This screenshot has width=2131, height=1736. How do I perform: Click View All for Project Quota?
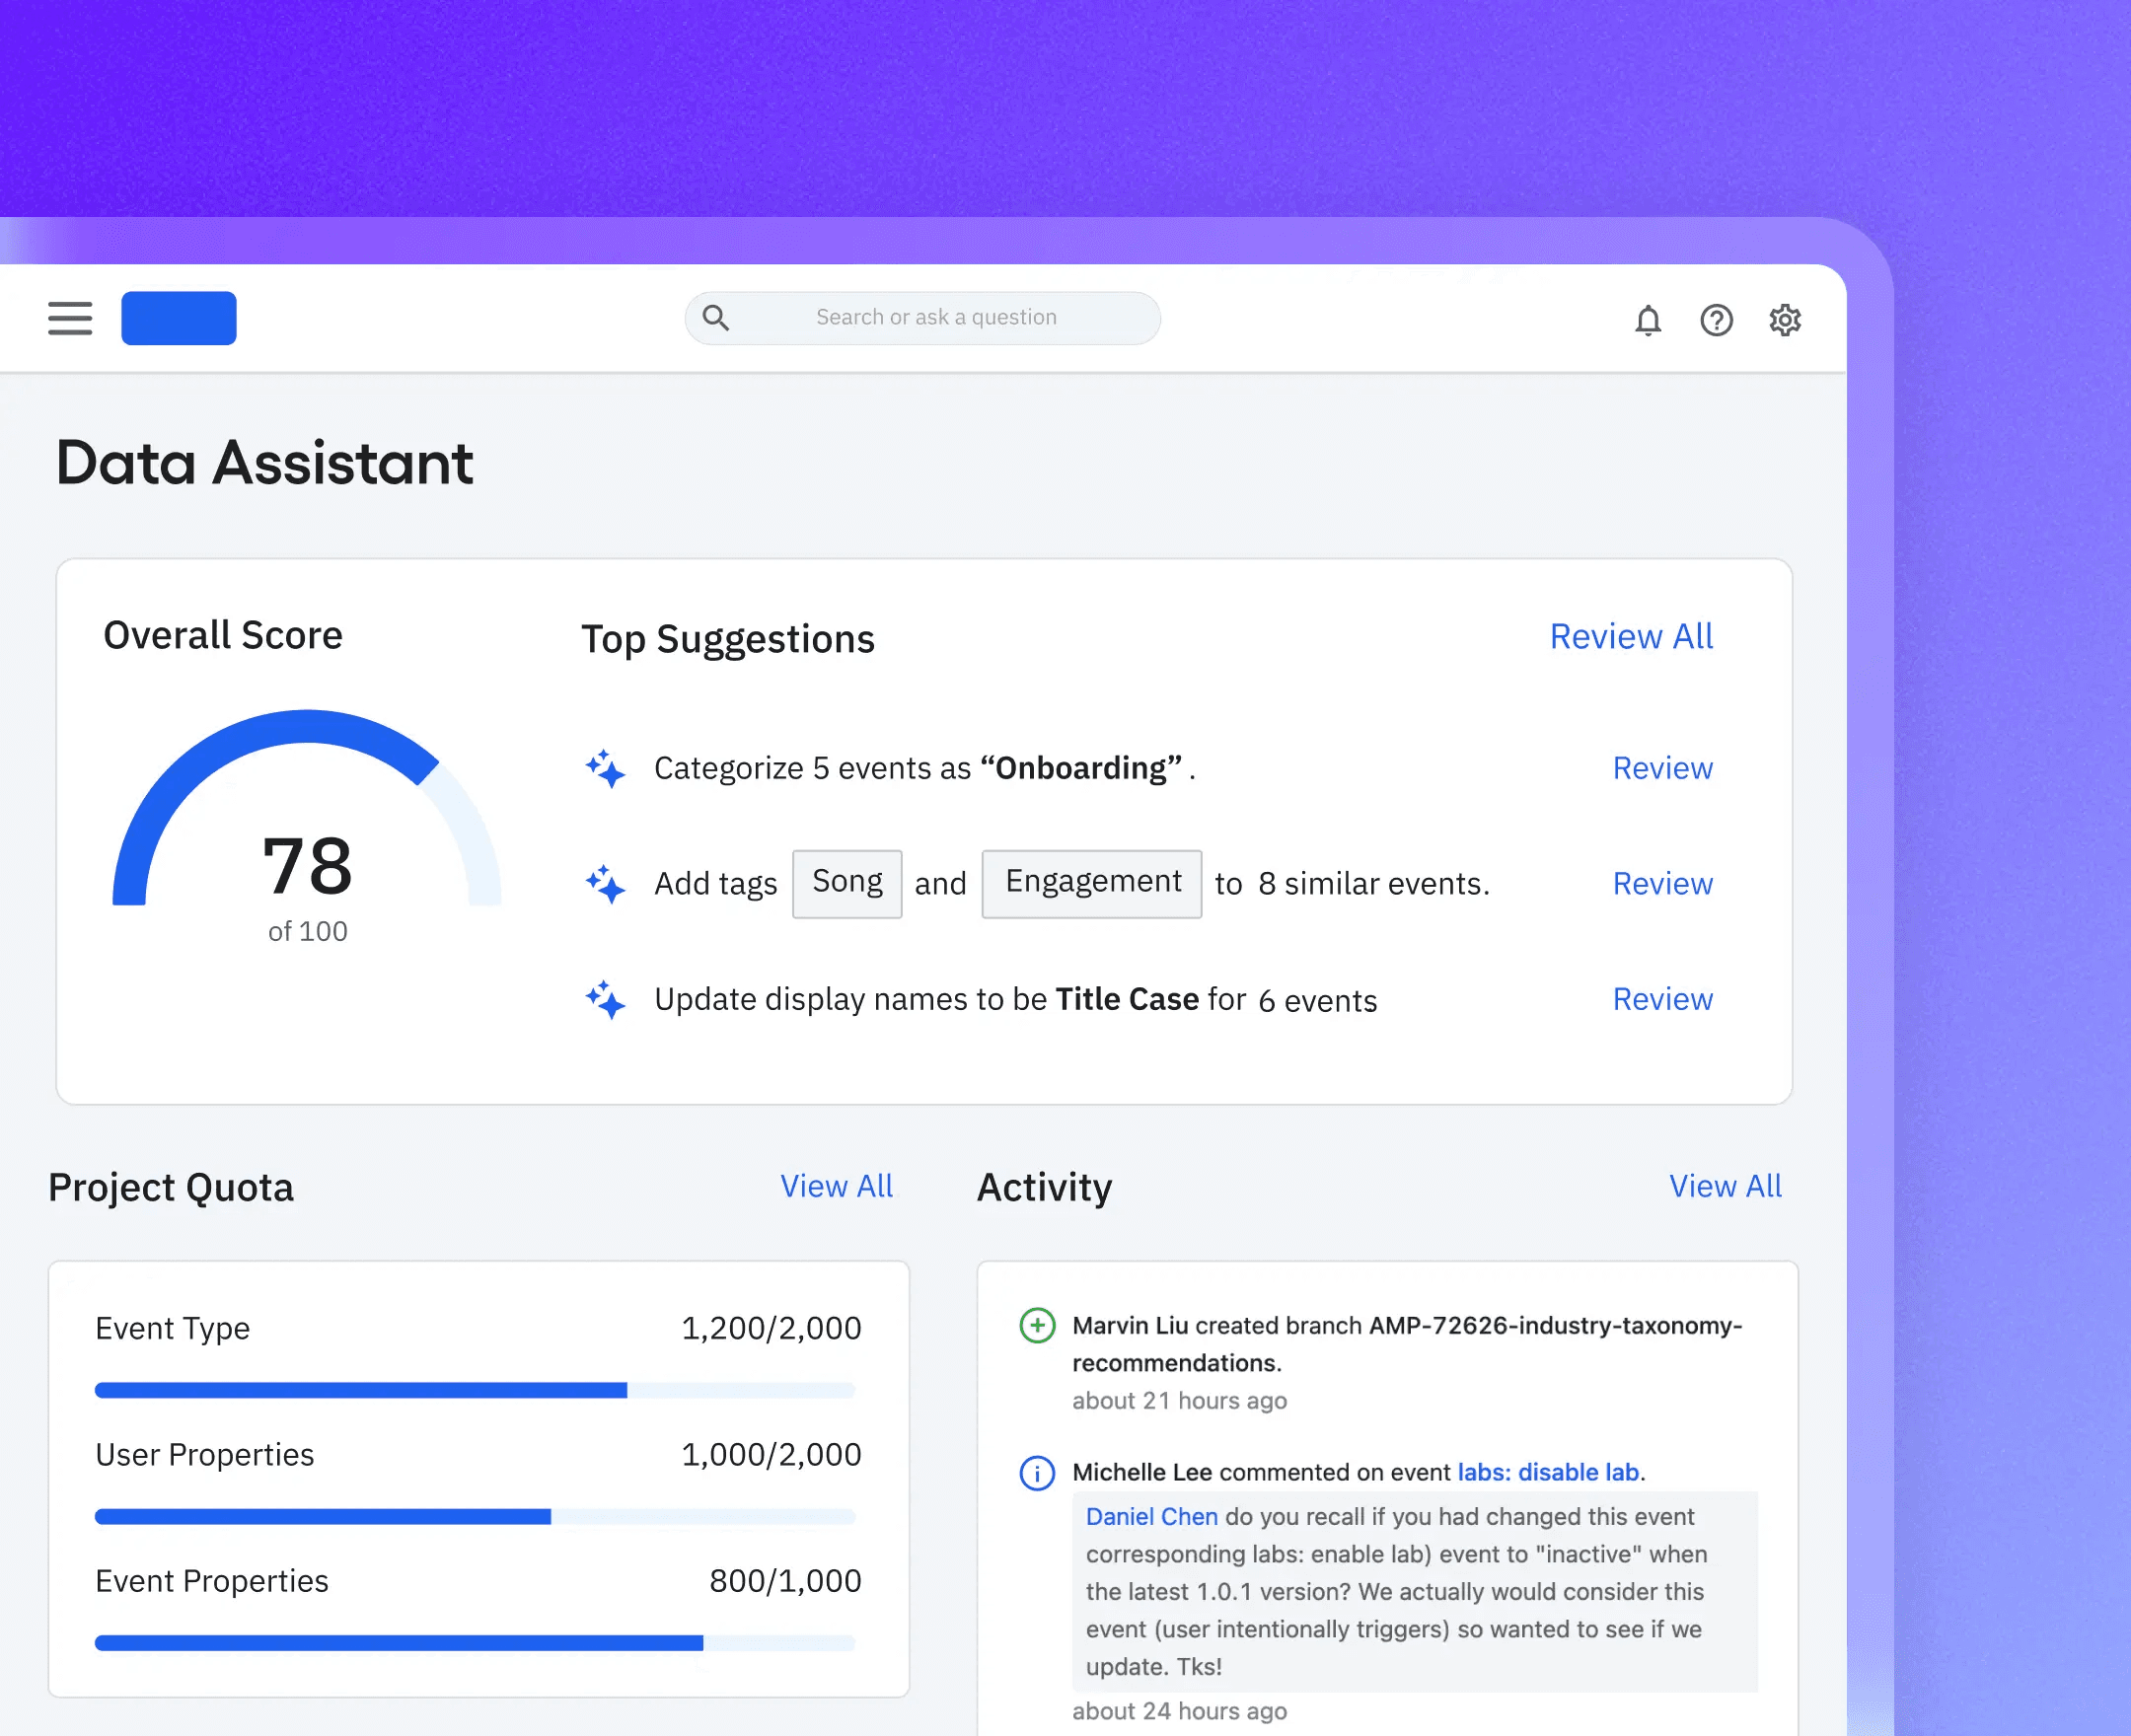(837, 1186)
